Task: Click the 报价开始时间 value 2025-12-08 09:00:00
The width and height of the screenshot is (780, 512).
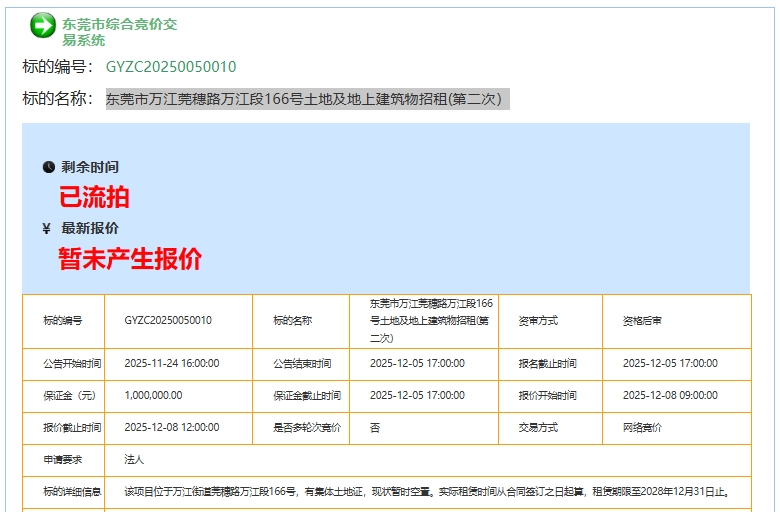Action: click(670, 396)
